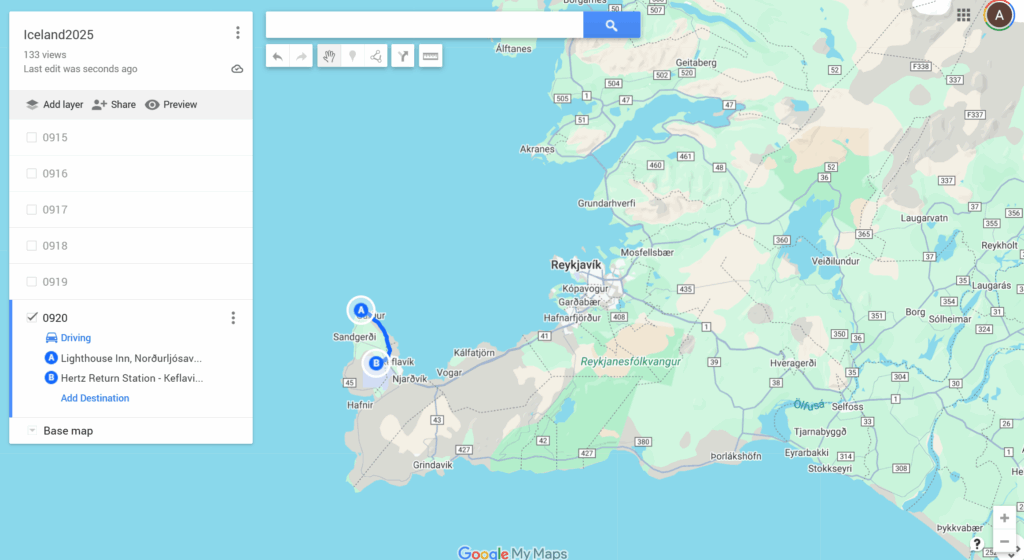Click the 0917 layer name
The image size is (1024, 560).
[55, 210]
